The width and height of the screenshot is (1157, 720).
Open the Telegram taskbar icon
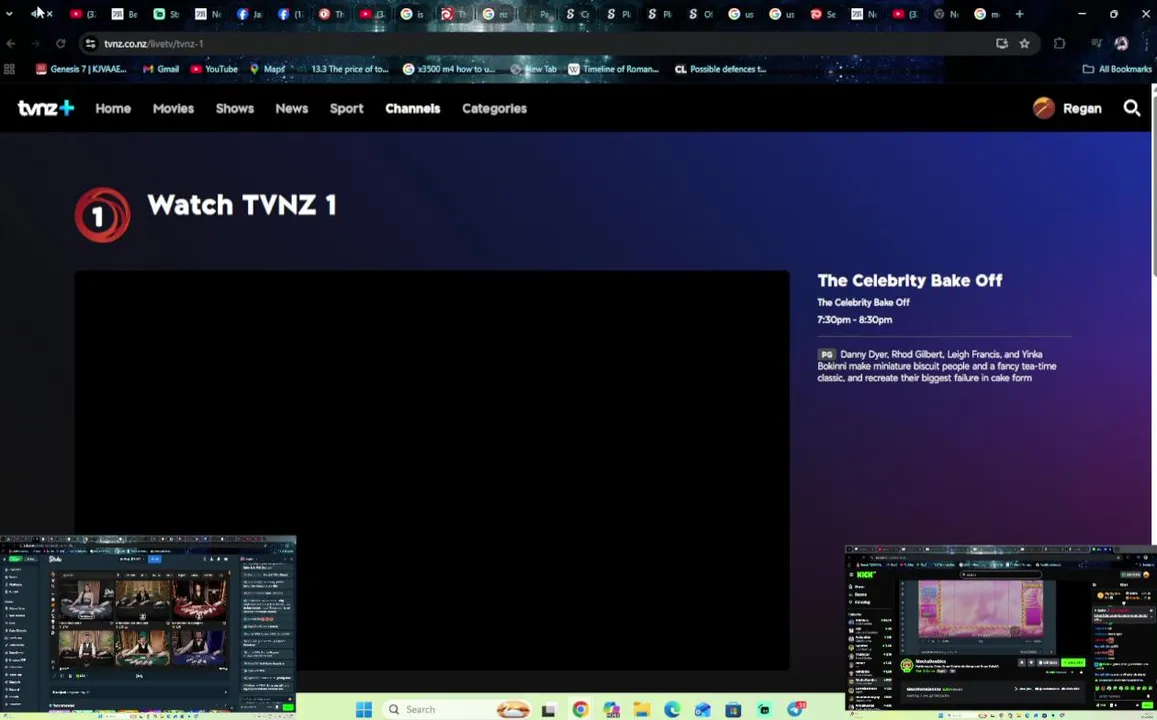click(795, 709)
